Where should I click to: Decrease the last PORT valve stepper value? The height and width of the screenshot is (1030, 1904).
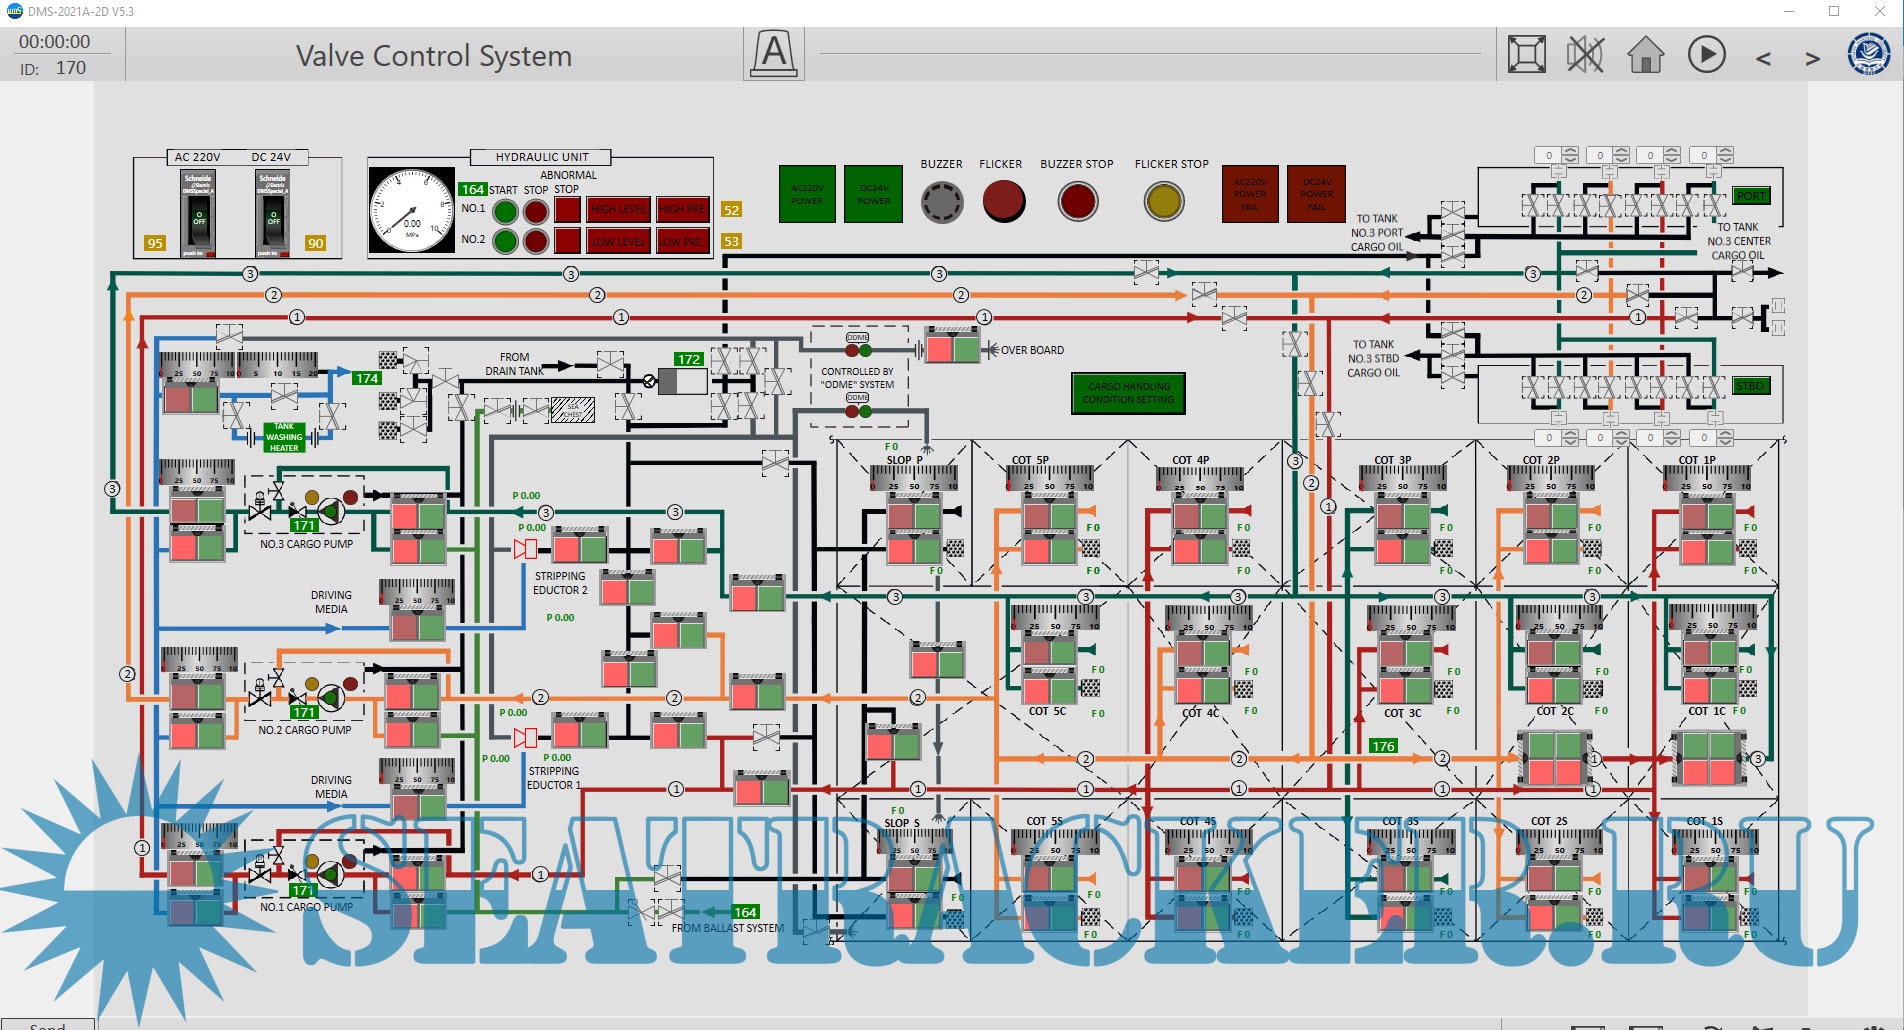(1725, 159)
